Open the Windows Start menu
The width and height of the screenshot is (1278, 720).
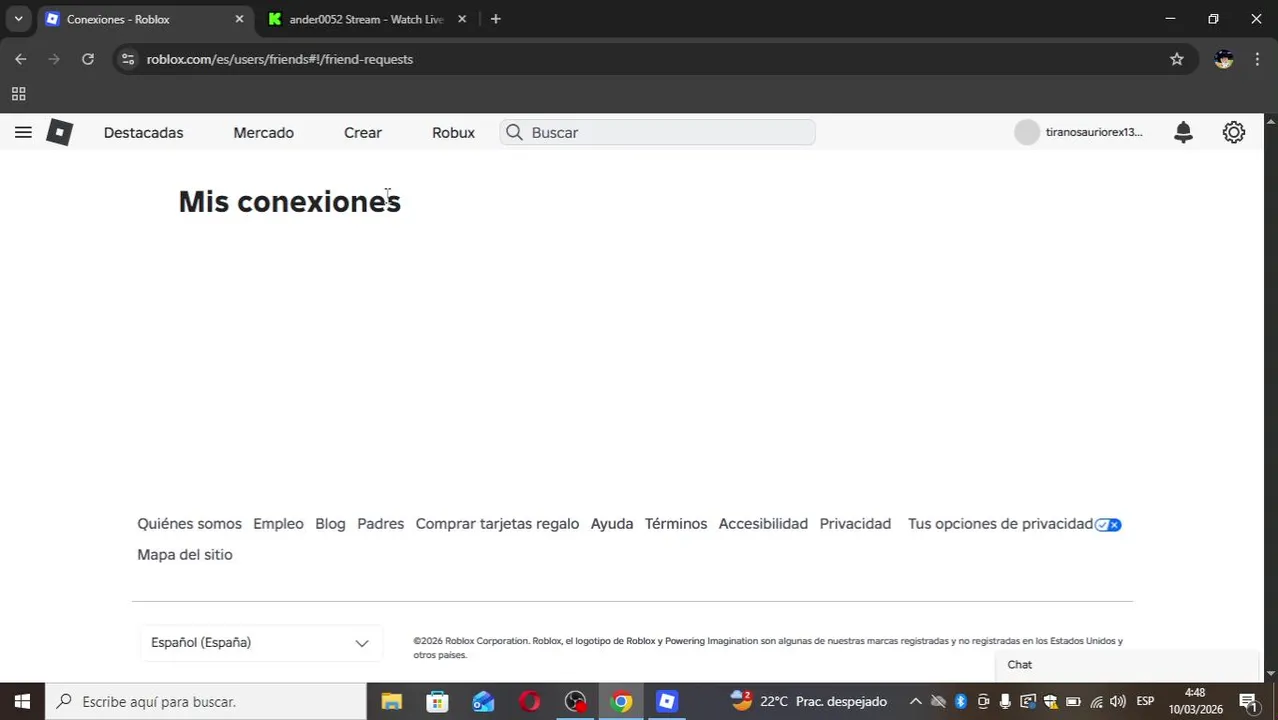(22, 701)
